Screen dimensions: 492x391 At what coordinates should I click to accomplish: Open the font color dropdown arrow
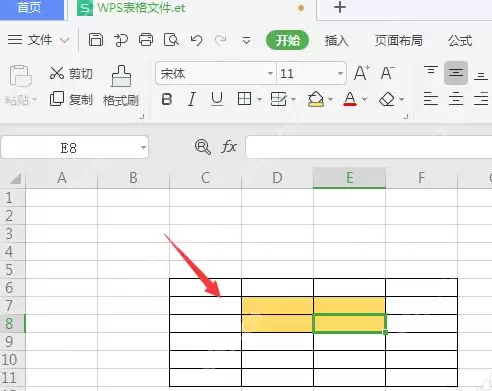coord(365,99)
